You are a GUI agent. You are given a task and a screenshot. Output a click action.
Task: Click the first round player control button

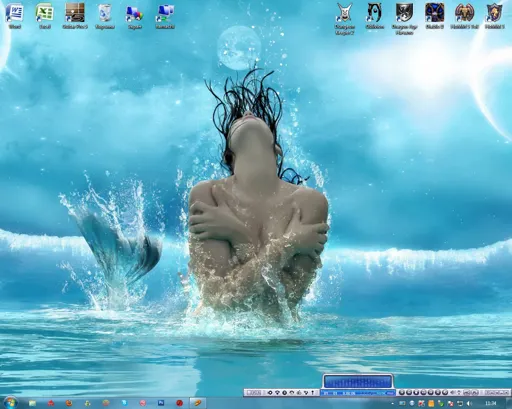[x=402, y=393]
